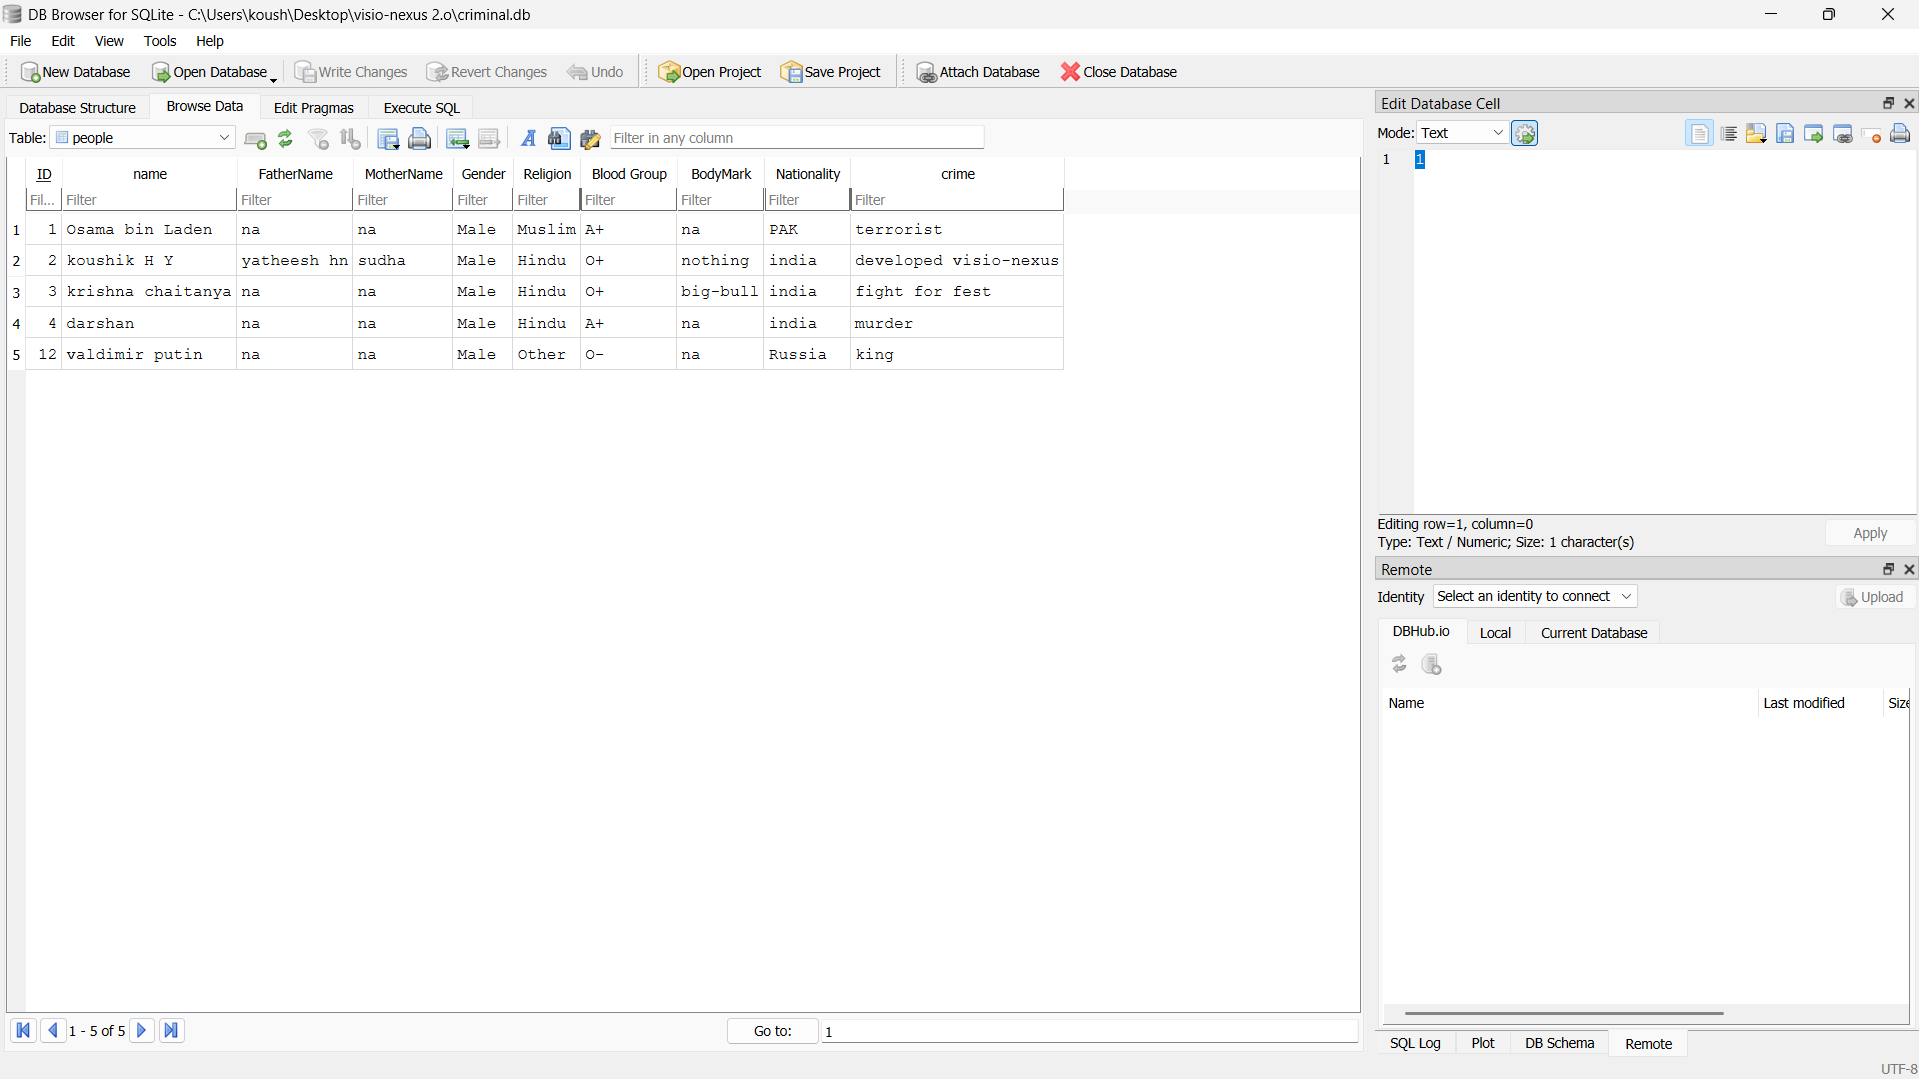Image resolution: width=1919 pixels, height=1079 pixels.
Task: Print the currently browsed table data
Action: (x=420, y=139)
